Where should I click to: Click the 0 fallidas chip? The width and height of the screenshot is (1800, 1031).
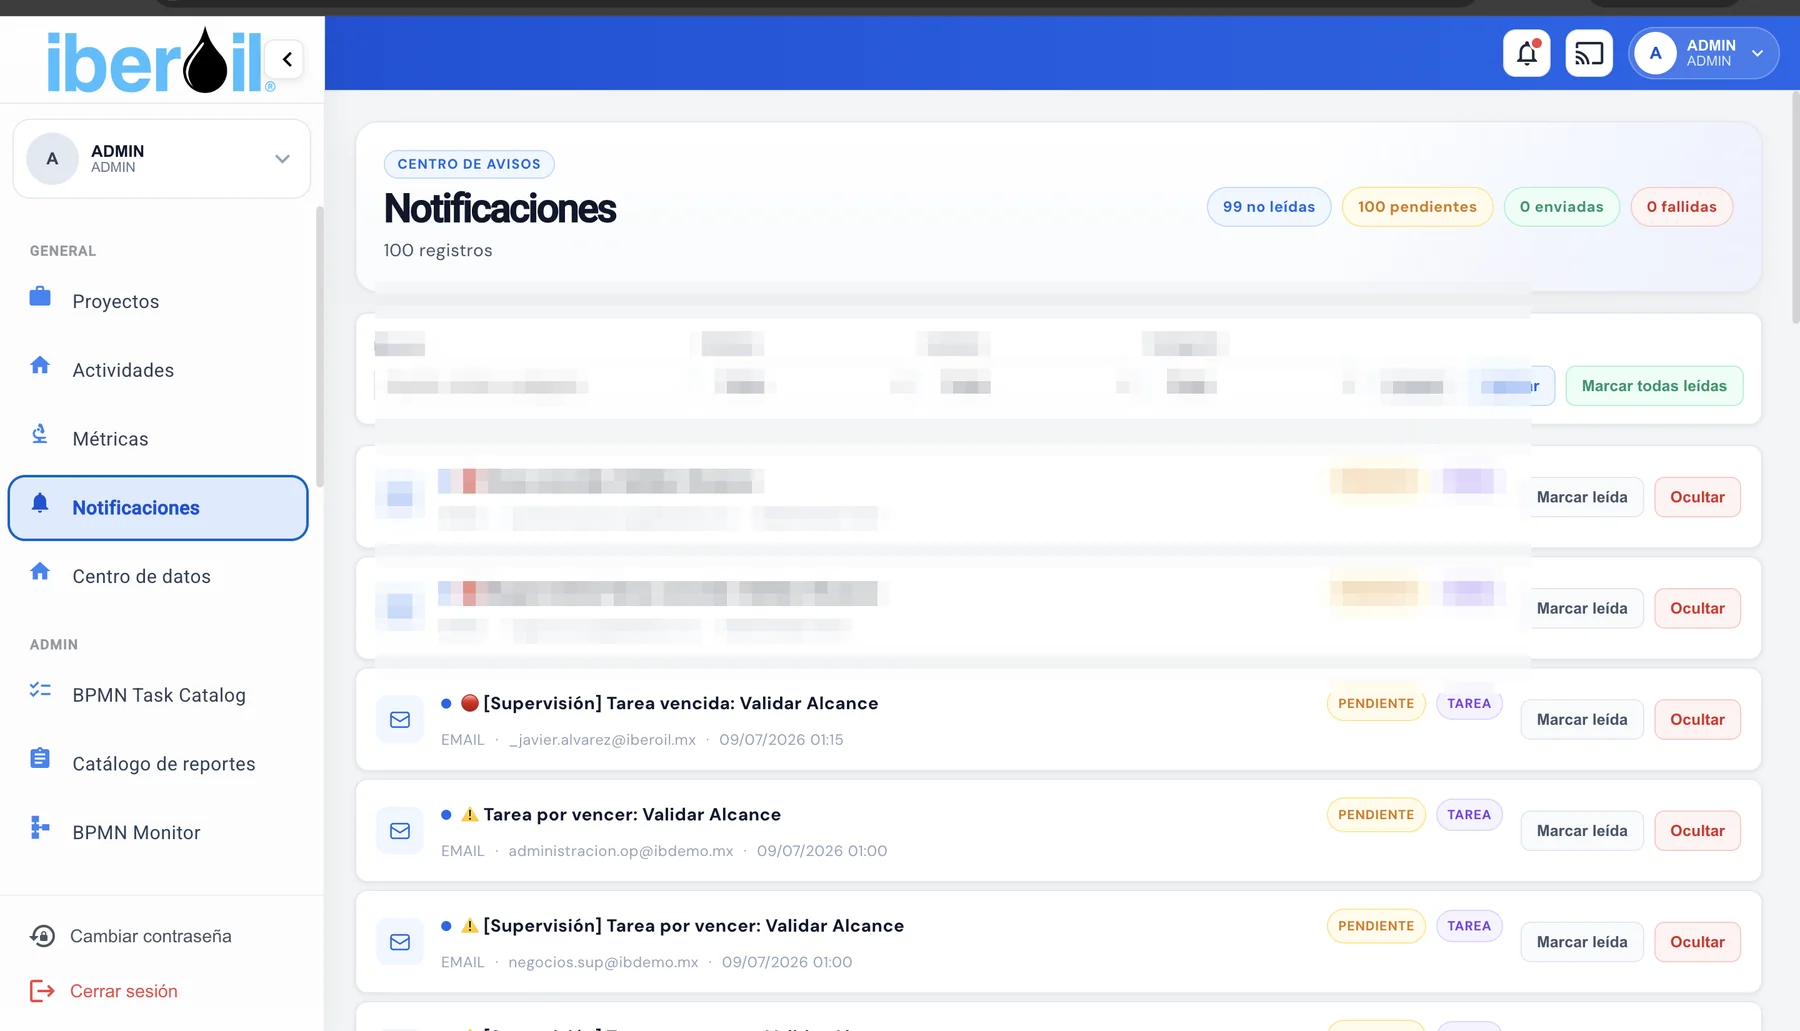click(x=1682, y=207)
